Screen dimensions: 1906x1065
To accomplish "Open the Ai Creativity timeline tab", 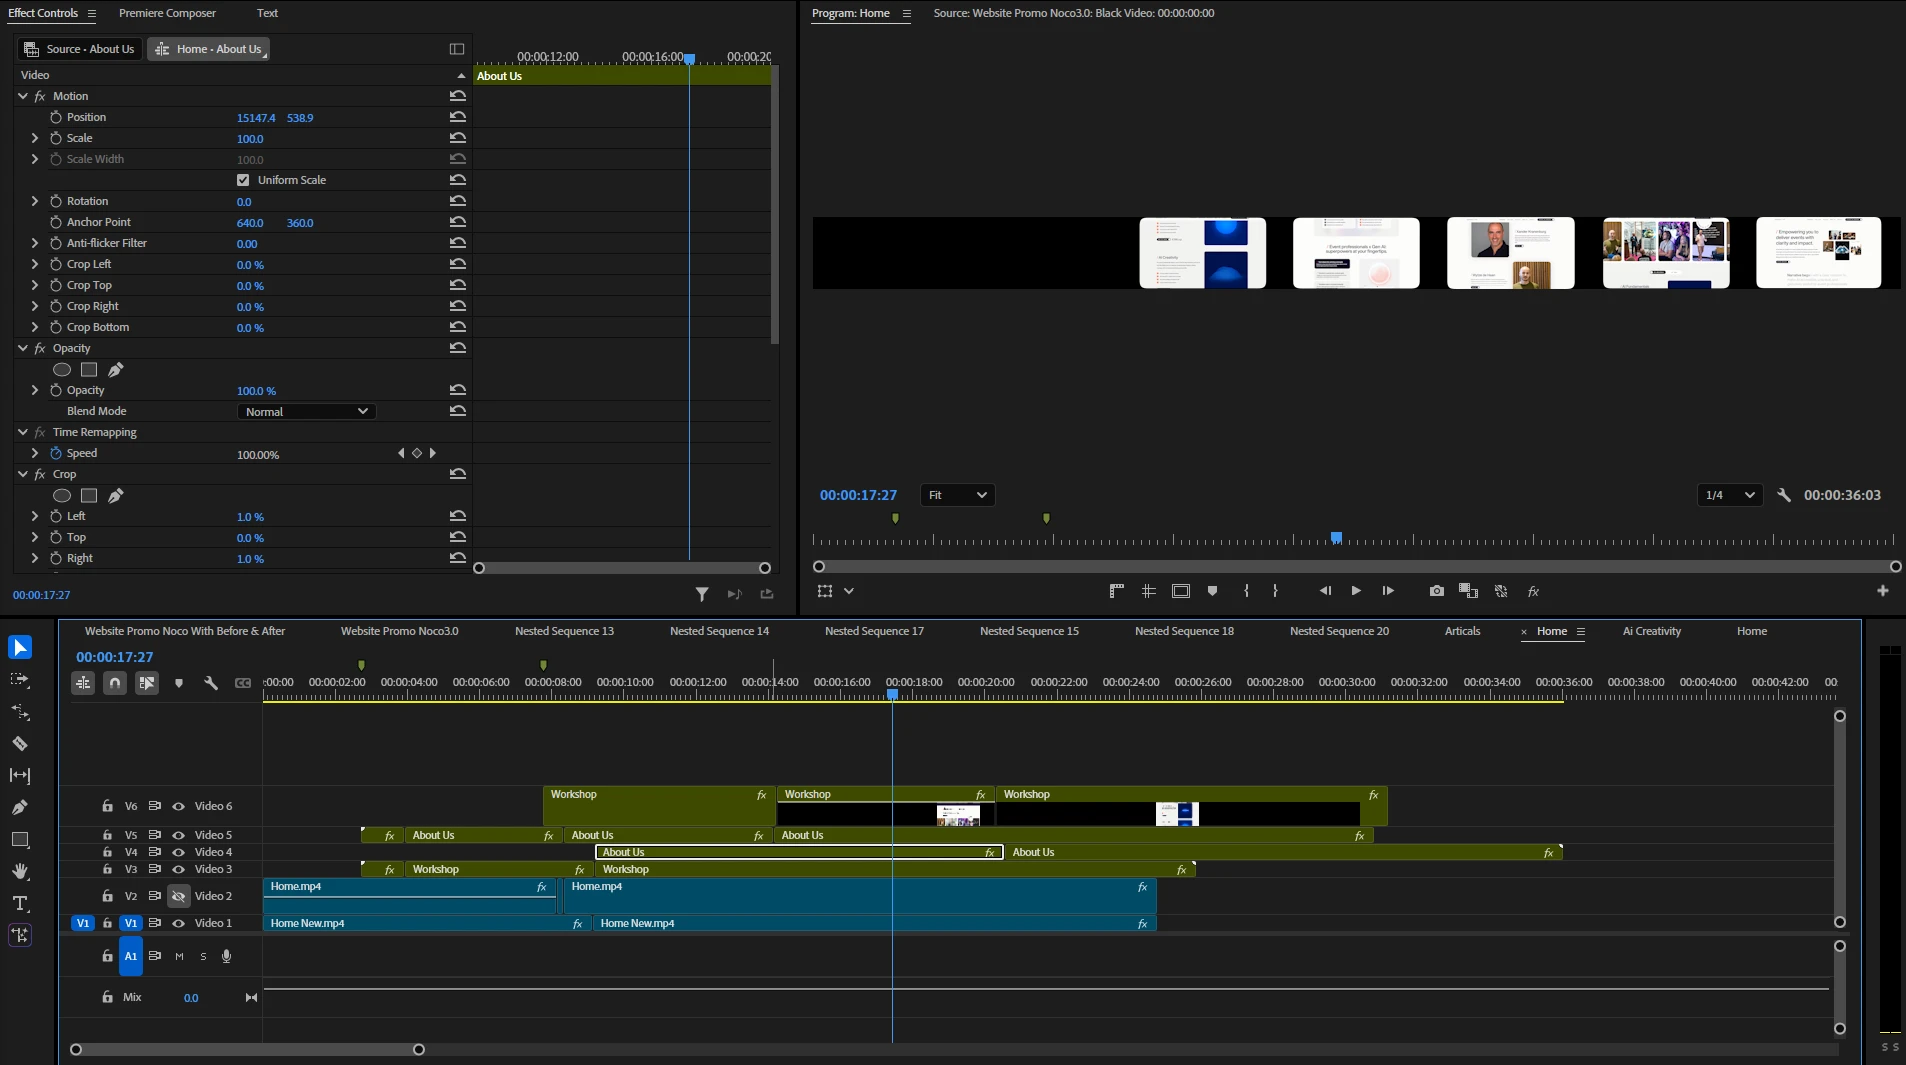I will tap(1651, 631).
